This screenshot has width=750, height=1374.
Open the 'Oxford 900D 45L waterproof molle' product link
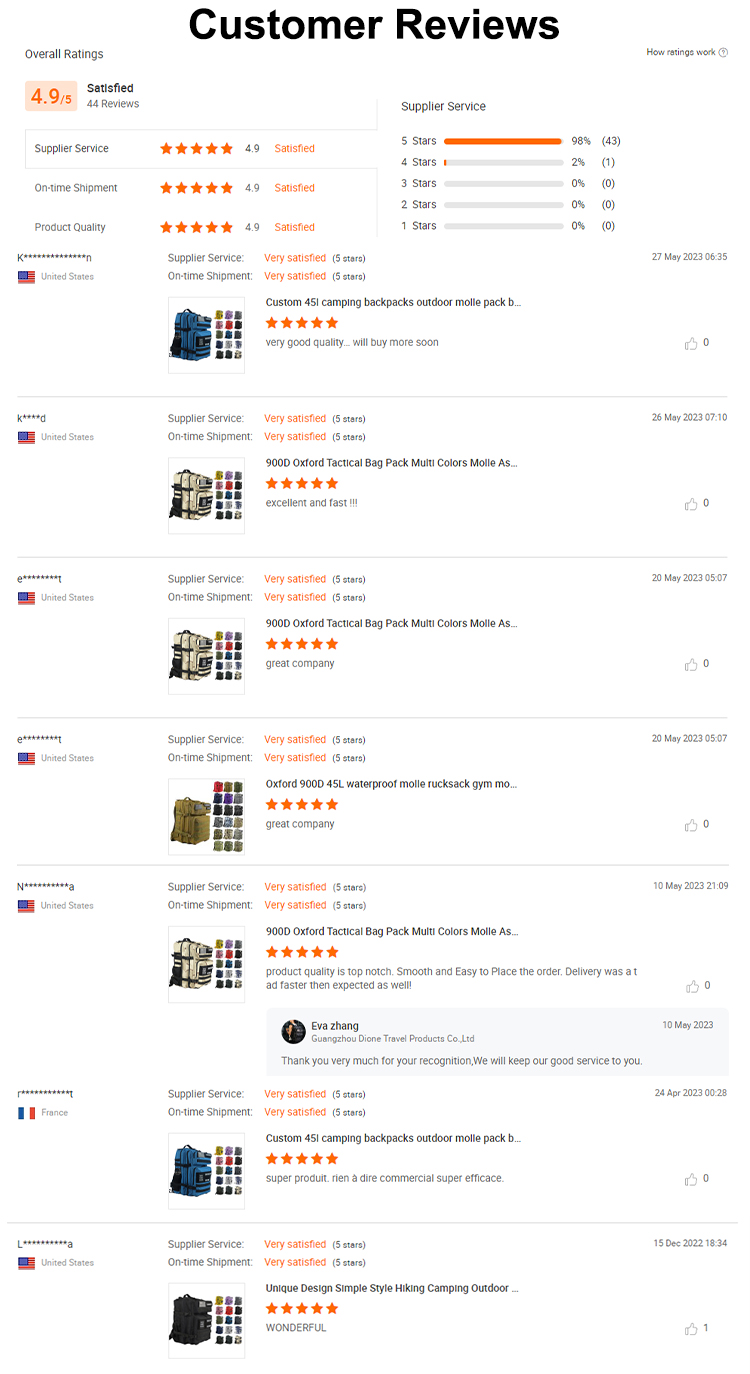(x=392, y=784)
